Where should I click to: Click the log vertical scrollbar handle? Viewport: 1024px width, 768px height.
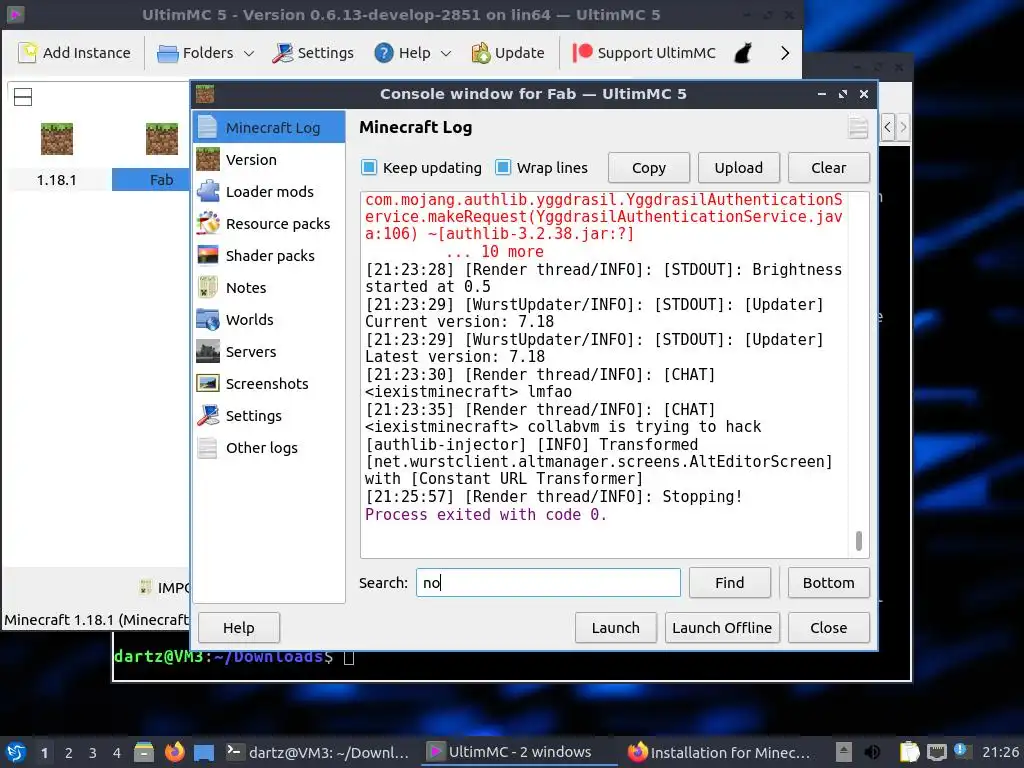(859, 541)
